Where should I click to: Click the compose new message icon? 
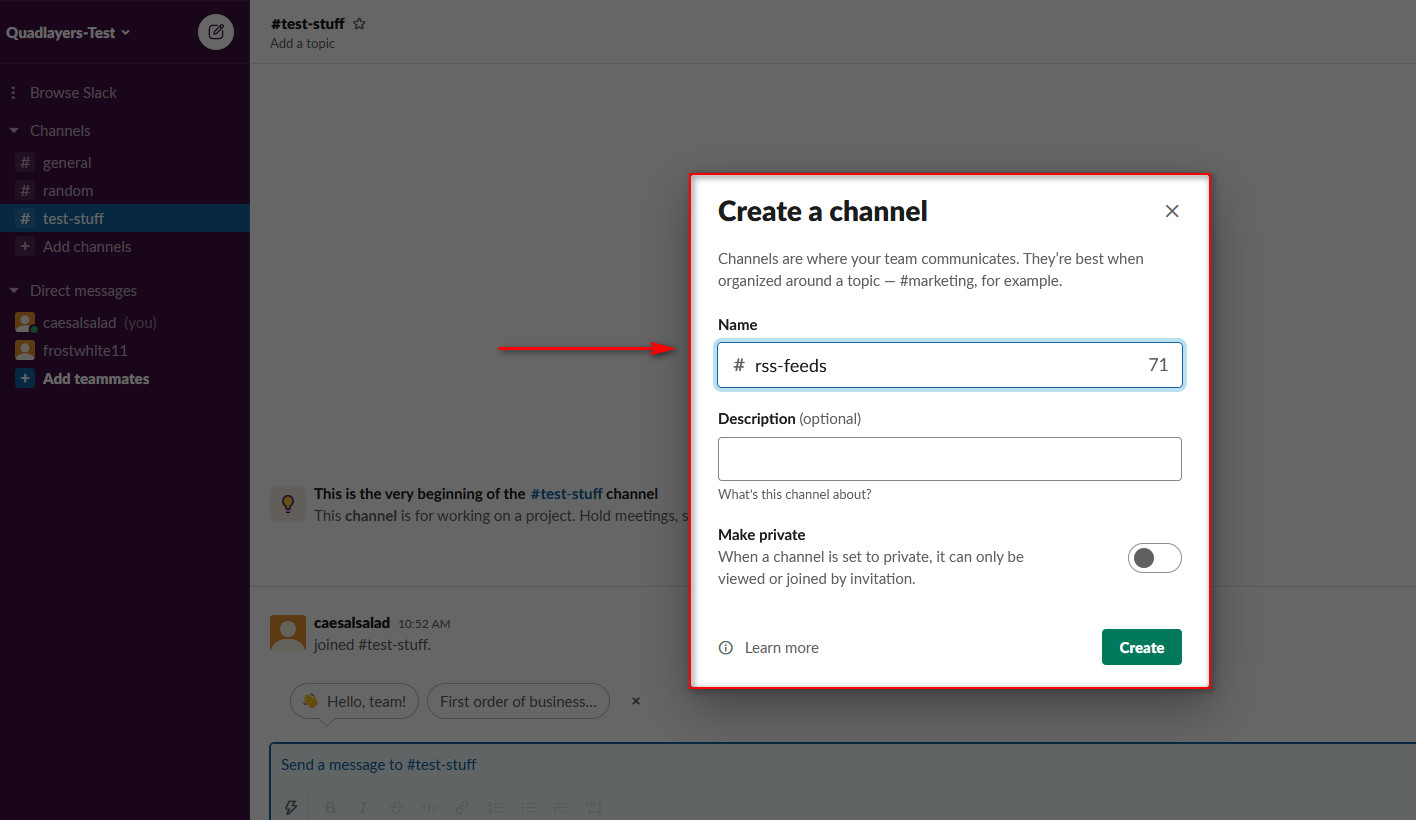coord(216,32)
